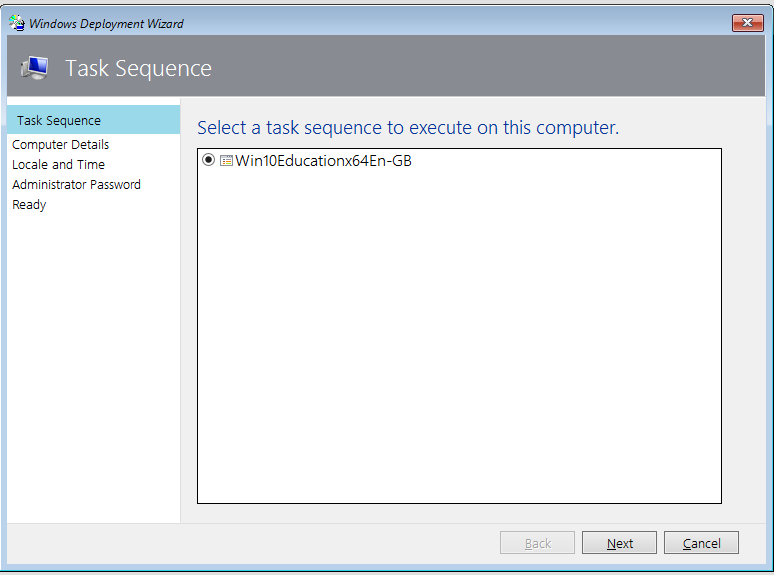The image size is (774, 575).
Task: Click empty footer area left of Back
Action: [x=252, y=543]
